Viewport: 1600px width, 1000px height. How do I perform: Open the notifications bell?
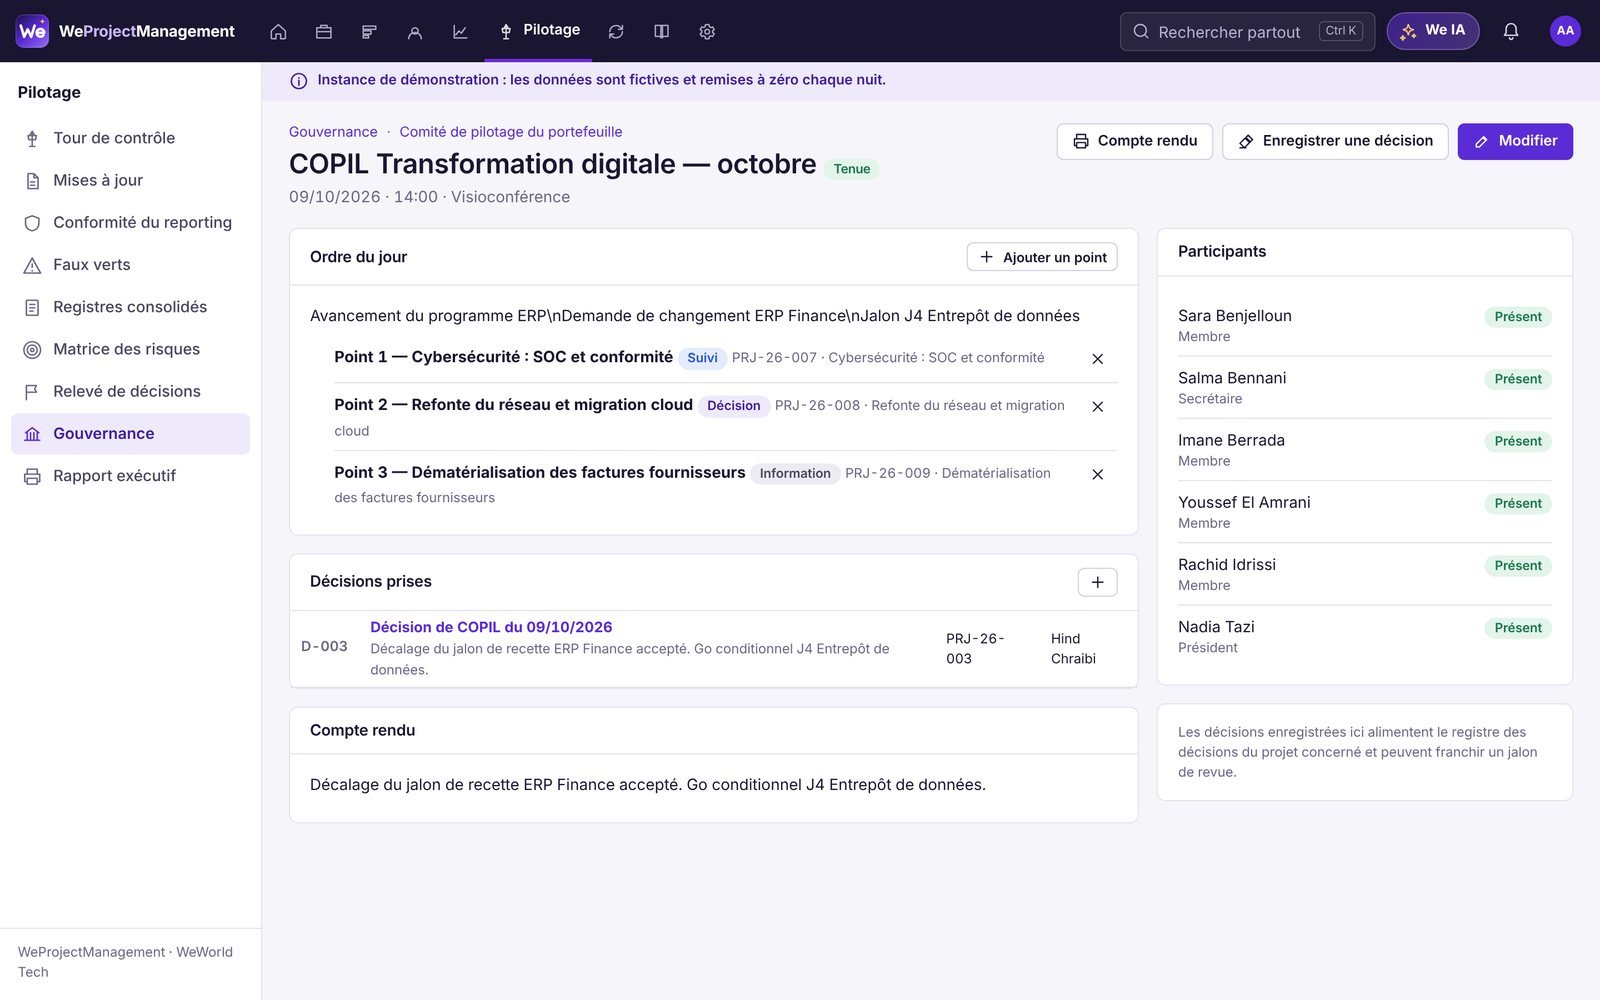[x=1511, y=32]
